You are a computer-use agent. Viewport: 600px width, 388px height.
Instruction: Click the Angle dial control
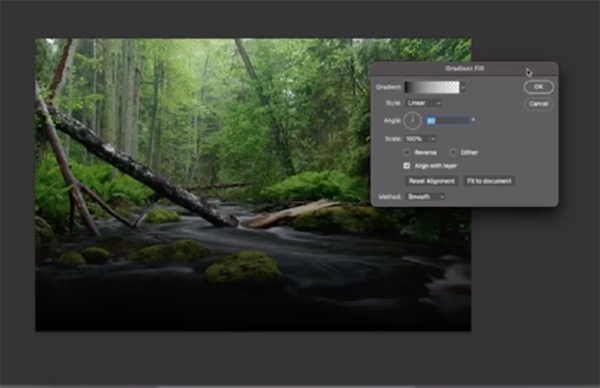(412, 121)
